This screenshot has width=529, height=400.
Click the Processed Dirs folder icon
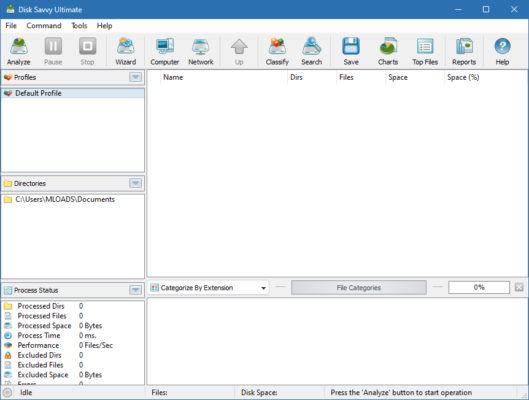8,306
